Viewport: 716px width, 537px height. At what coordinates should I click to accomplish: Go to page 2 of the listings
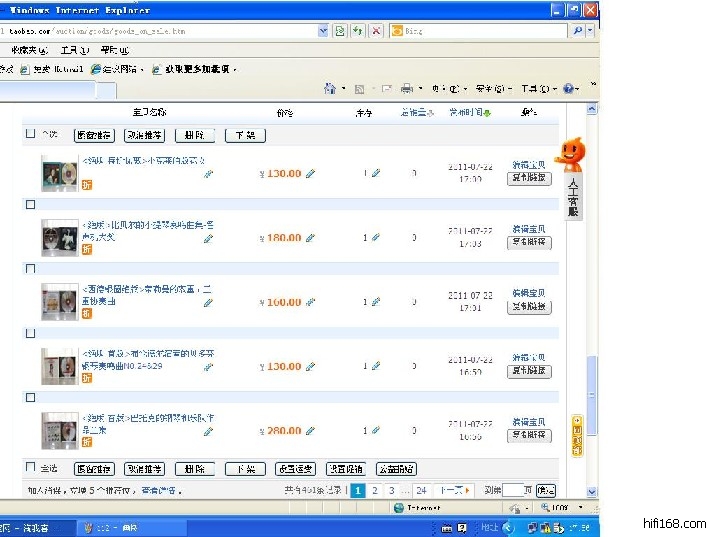pyautogui.click(x=374, y=490)
